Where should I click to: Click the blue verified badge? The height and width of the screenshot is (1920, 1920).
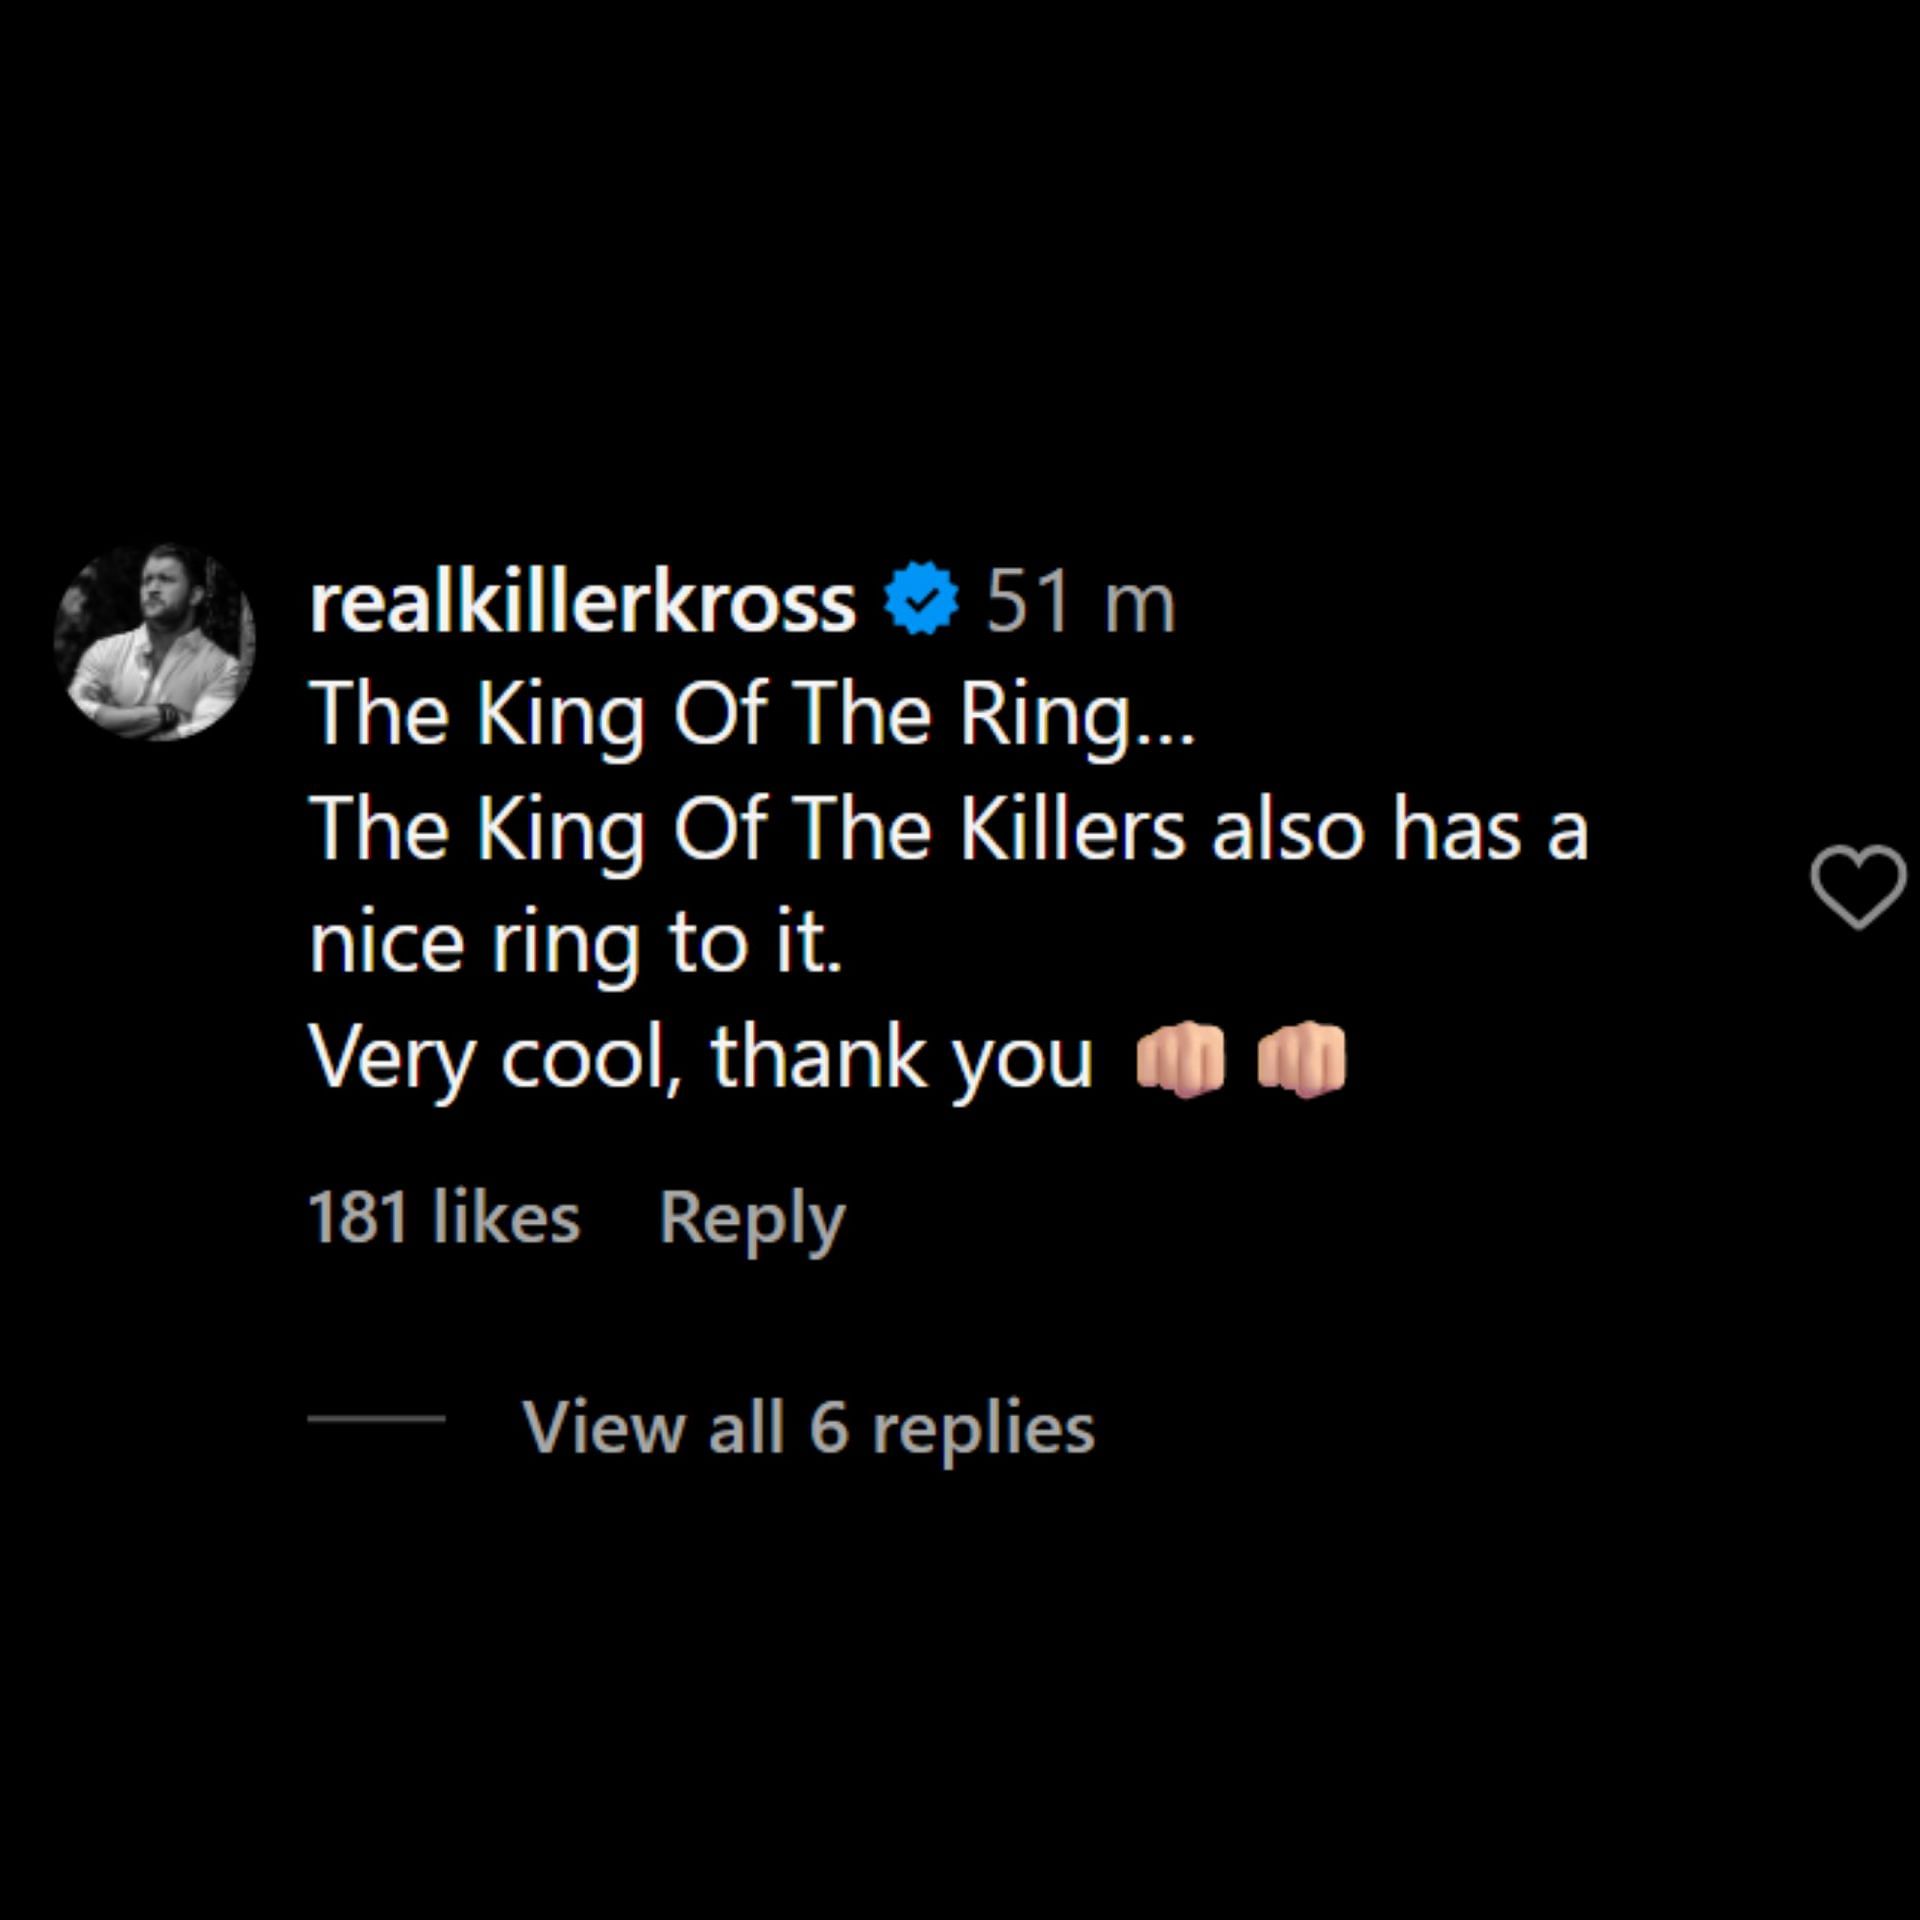[x=921, y=599]
